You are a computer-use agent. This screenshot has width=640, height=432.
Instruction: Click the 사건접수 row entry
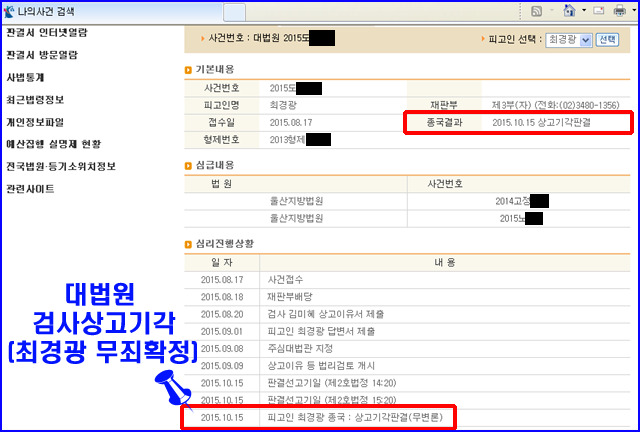[285, 280]
